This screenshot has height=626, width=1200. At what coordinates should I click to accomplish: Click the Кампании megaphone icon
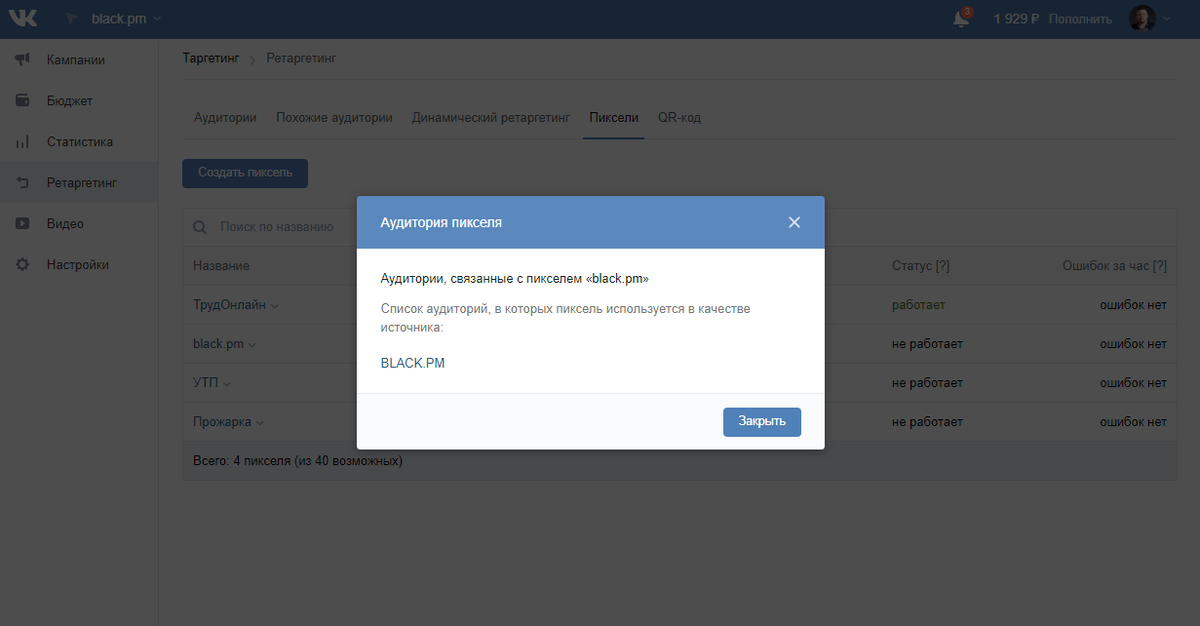pos(22,60)
